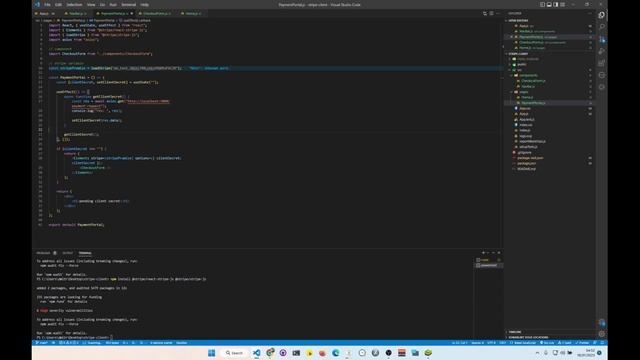Screen dimensions: 640x360
Task: Open Windows Start menu
Action: coord(211,353)
